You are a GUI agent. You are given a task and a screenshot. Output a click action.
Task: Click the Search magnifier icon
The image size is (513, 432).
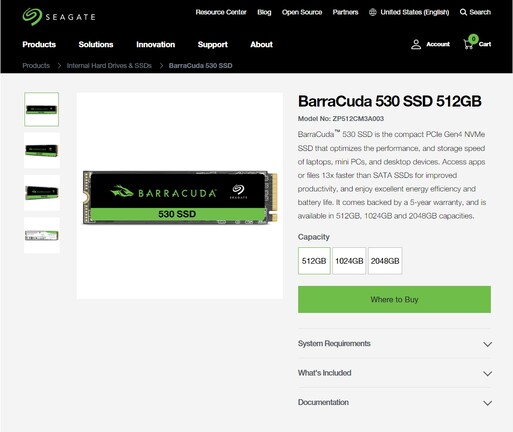point(463,12)
